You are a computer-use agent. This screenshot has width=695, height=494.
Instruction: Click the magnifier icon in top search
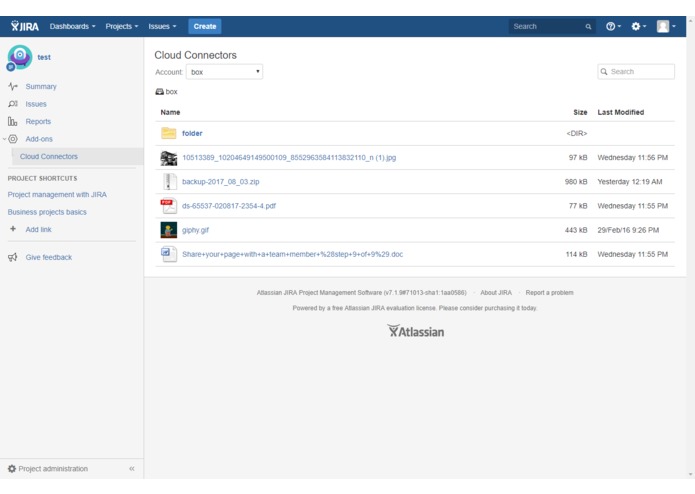(588, 27)
